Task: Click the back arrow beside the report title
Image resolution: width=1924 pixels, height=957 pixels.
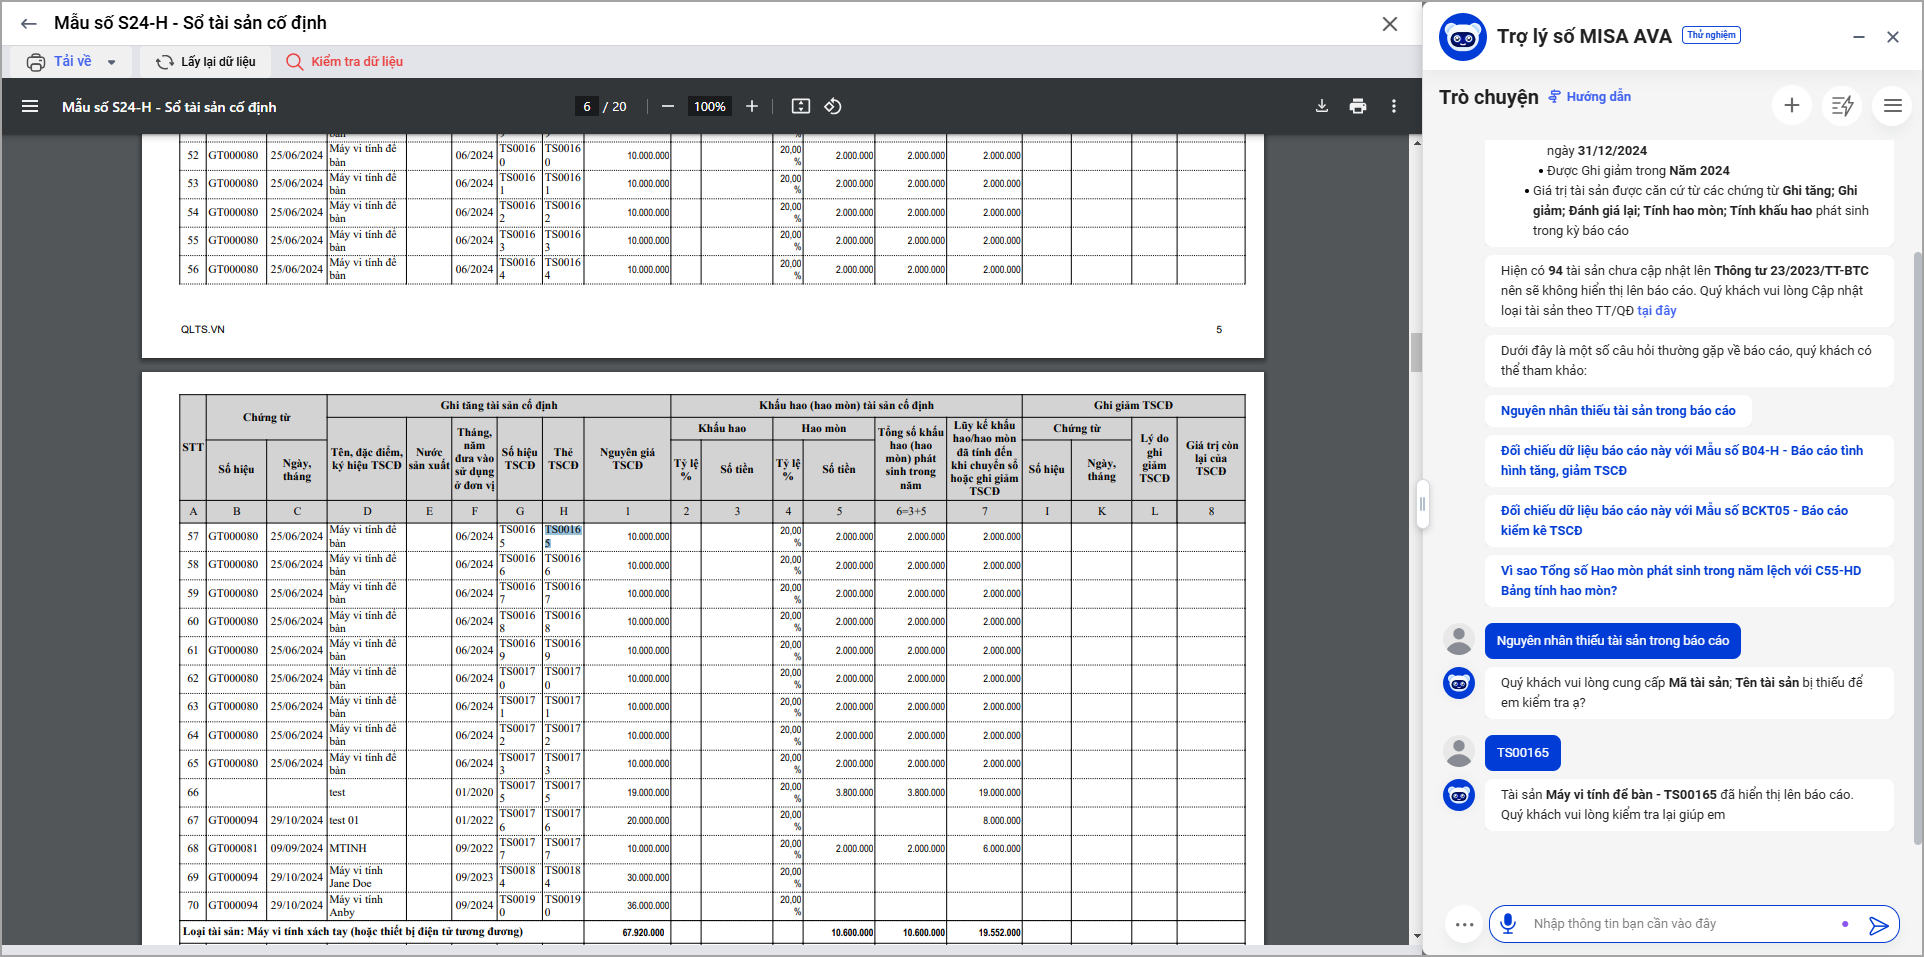Action: 29,24
